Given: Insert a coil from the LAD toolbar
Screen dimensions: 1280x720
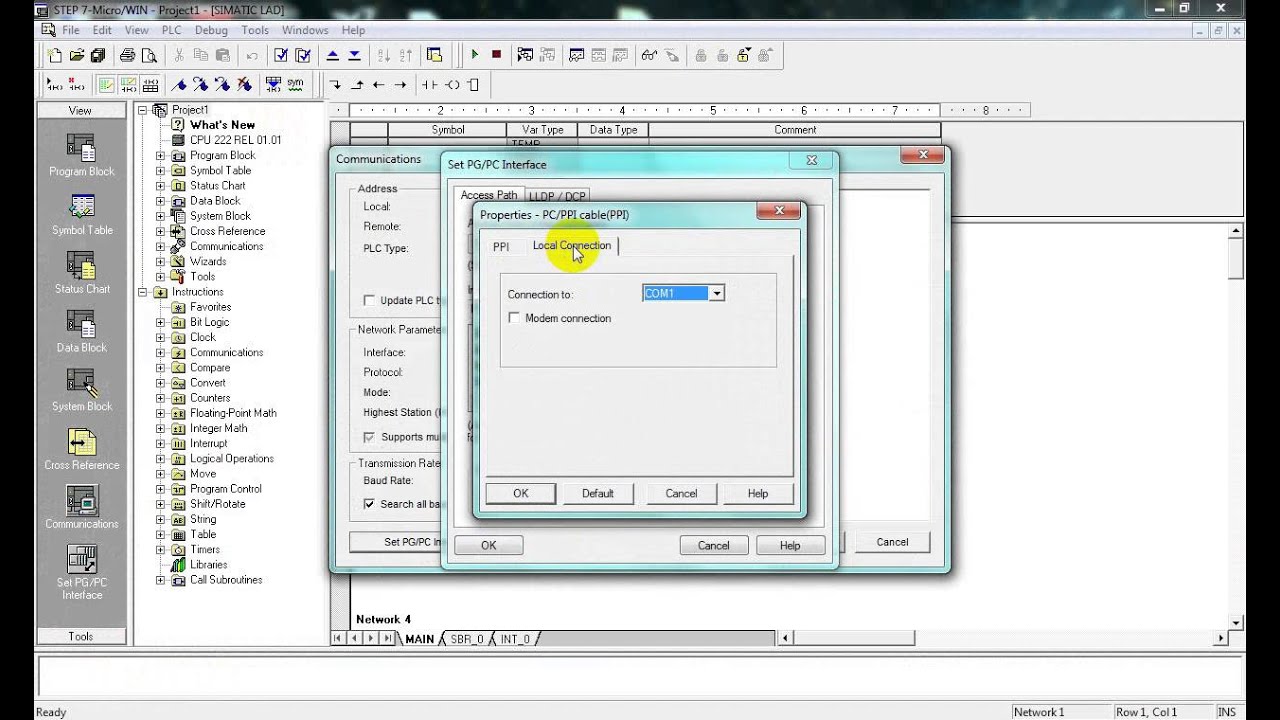Looking at the screenshot, I should point(452,85).
